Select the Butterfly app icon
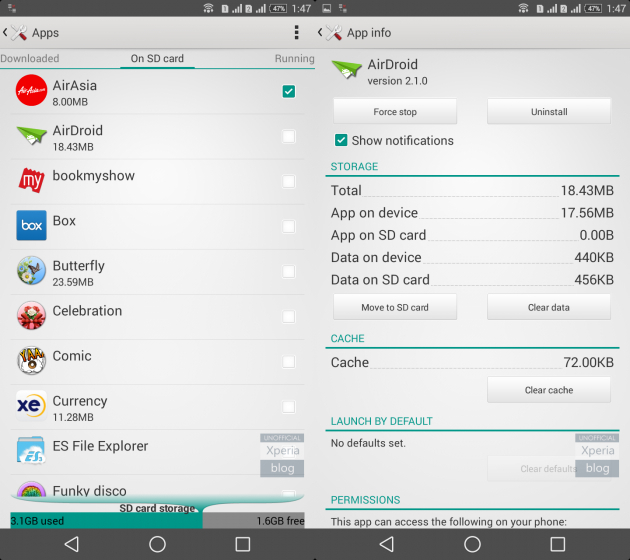 pyautogui.click(x=32, y=271)
